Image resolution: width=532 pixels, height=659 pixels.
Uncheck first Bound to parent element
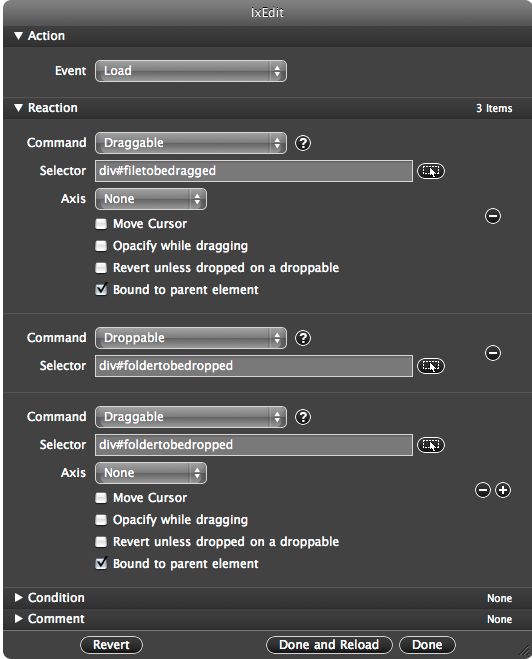101,290
